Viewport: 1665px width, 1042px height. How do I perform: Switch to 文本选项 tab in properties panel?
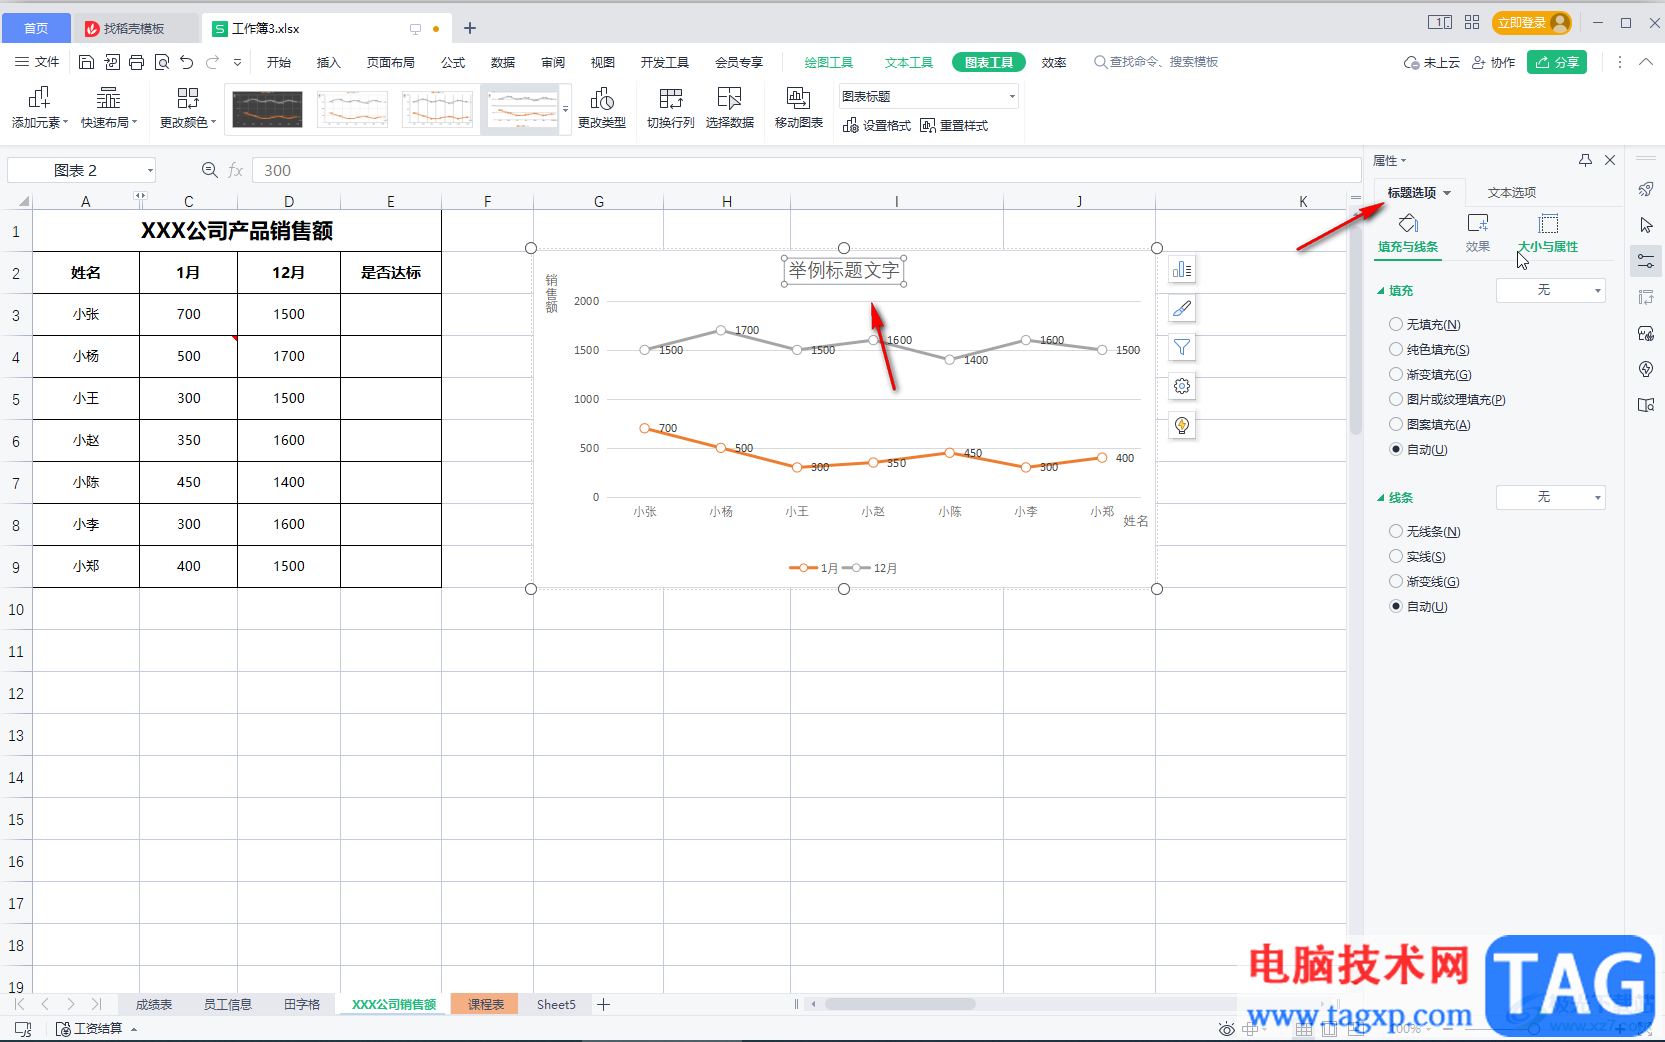(x=1512, y=193)
